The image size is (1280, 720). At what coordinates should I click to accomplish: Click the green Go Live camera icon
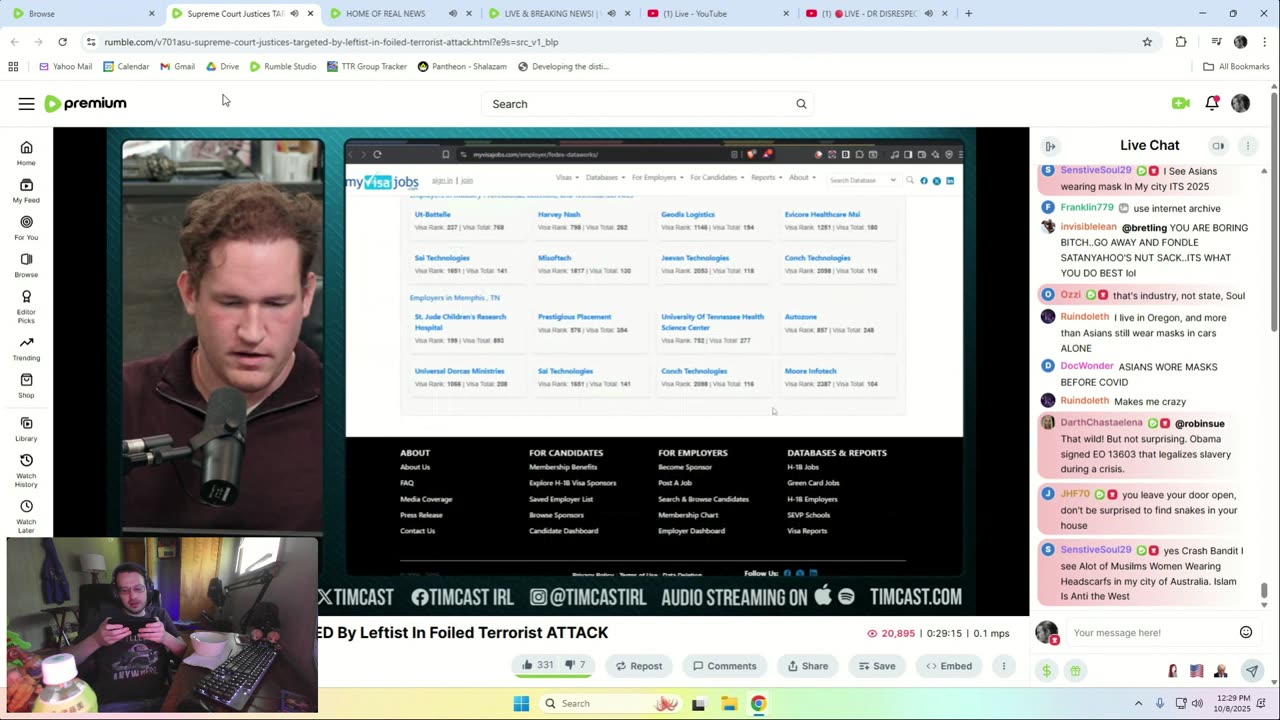click(1180, 103)
